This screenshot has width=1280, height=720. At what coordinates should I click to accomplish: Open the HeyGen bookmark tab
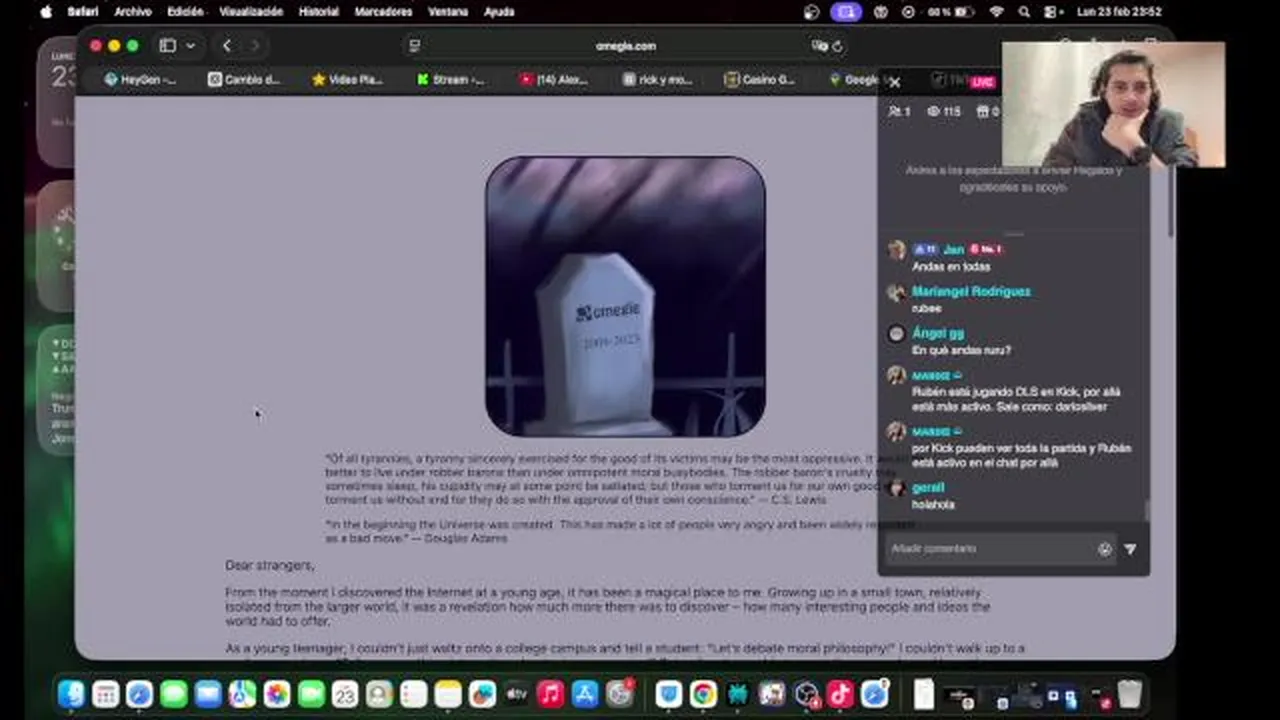(x=140, y=80)
